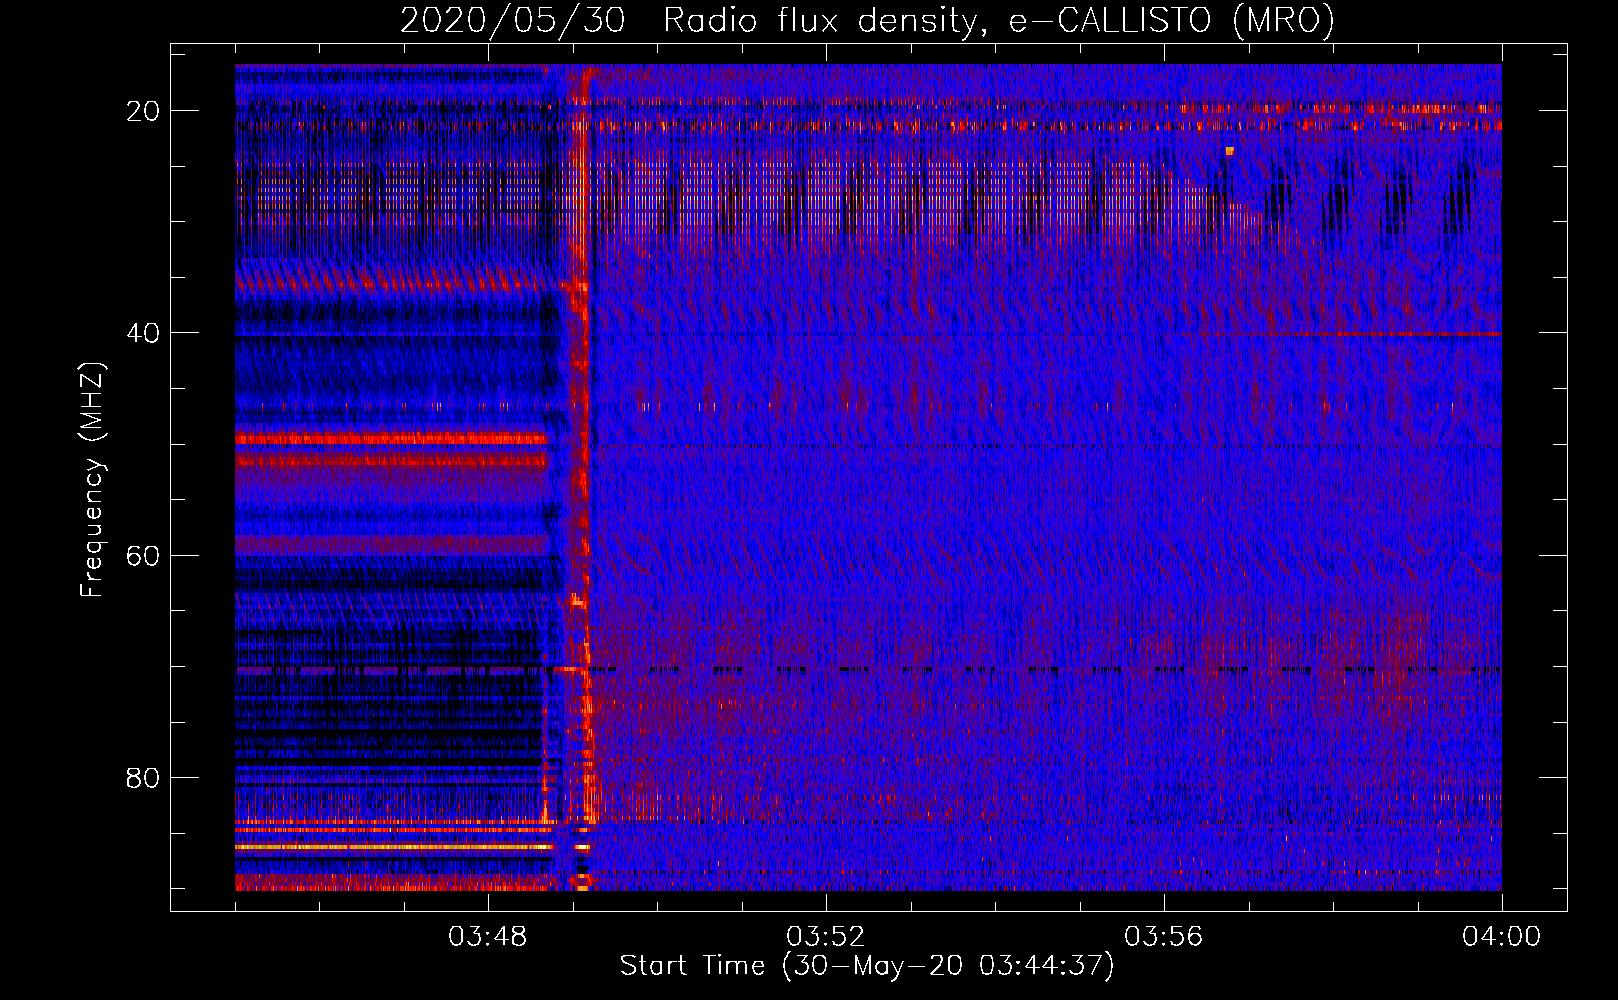Click the small orange pixel marker near 03:57

pos(1230,151)
